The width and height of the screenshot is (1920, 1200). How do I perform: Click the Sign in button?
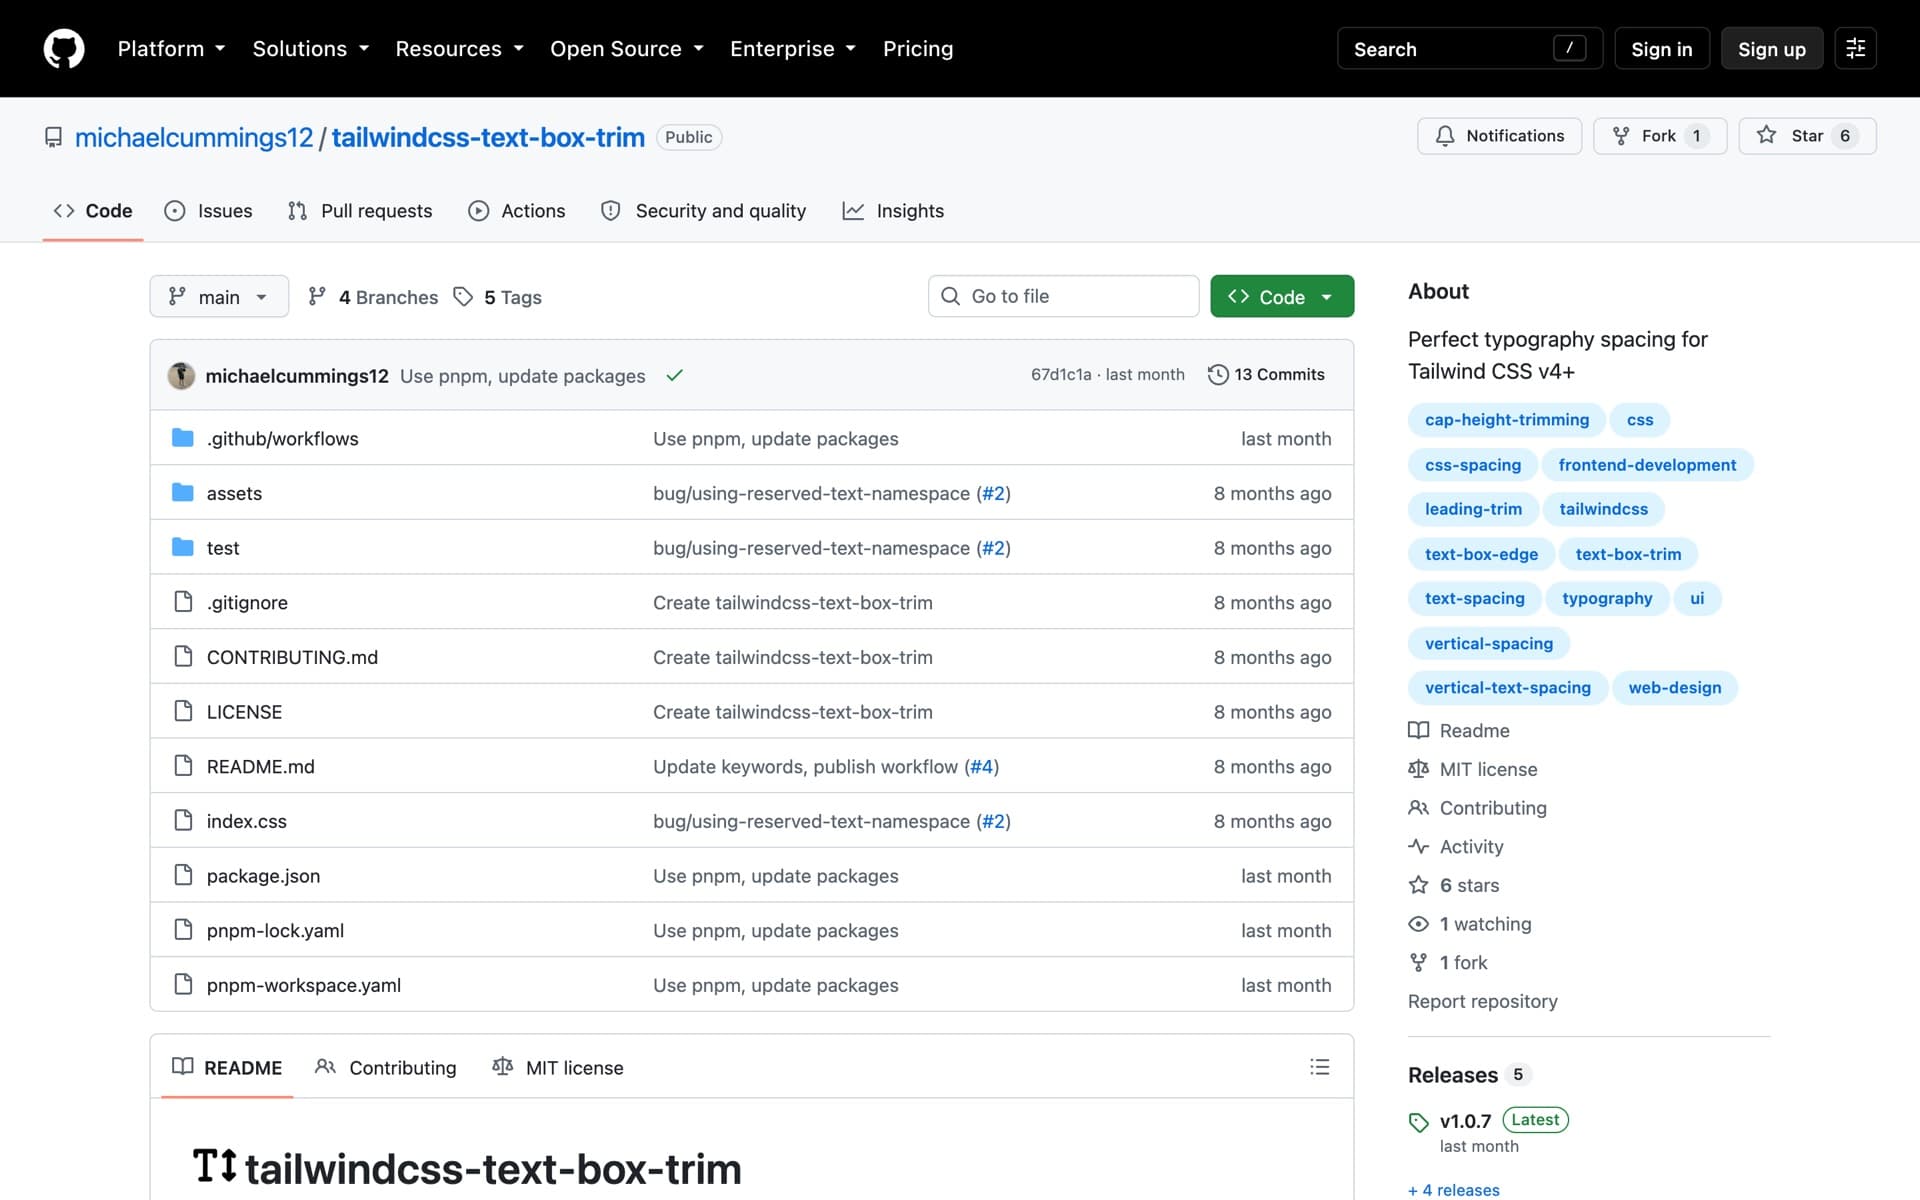tap(1661, 48)
